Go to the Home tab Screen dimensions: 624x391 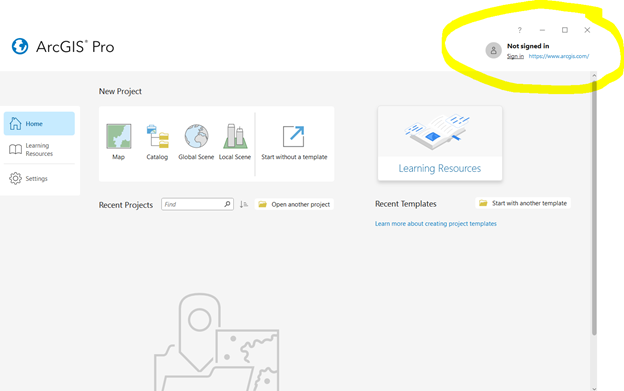coord(39,124)
